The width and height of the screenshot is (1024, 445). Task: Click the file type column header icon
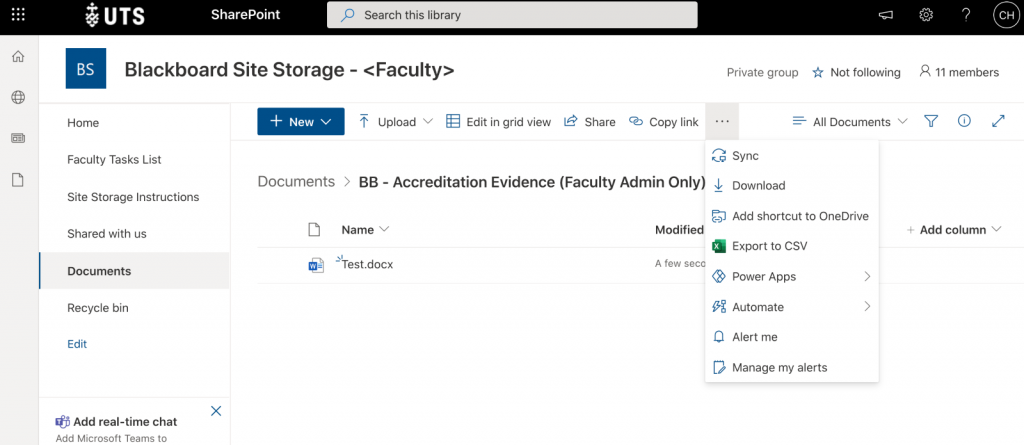(x=314, y=229)
